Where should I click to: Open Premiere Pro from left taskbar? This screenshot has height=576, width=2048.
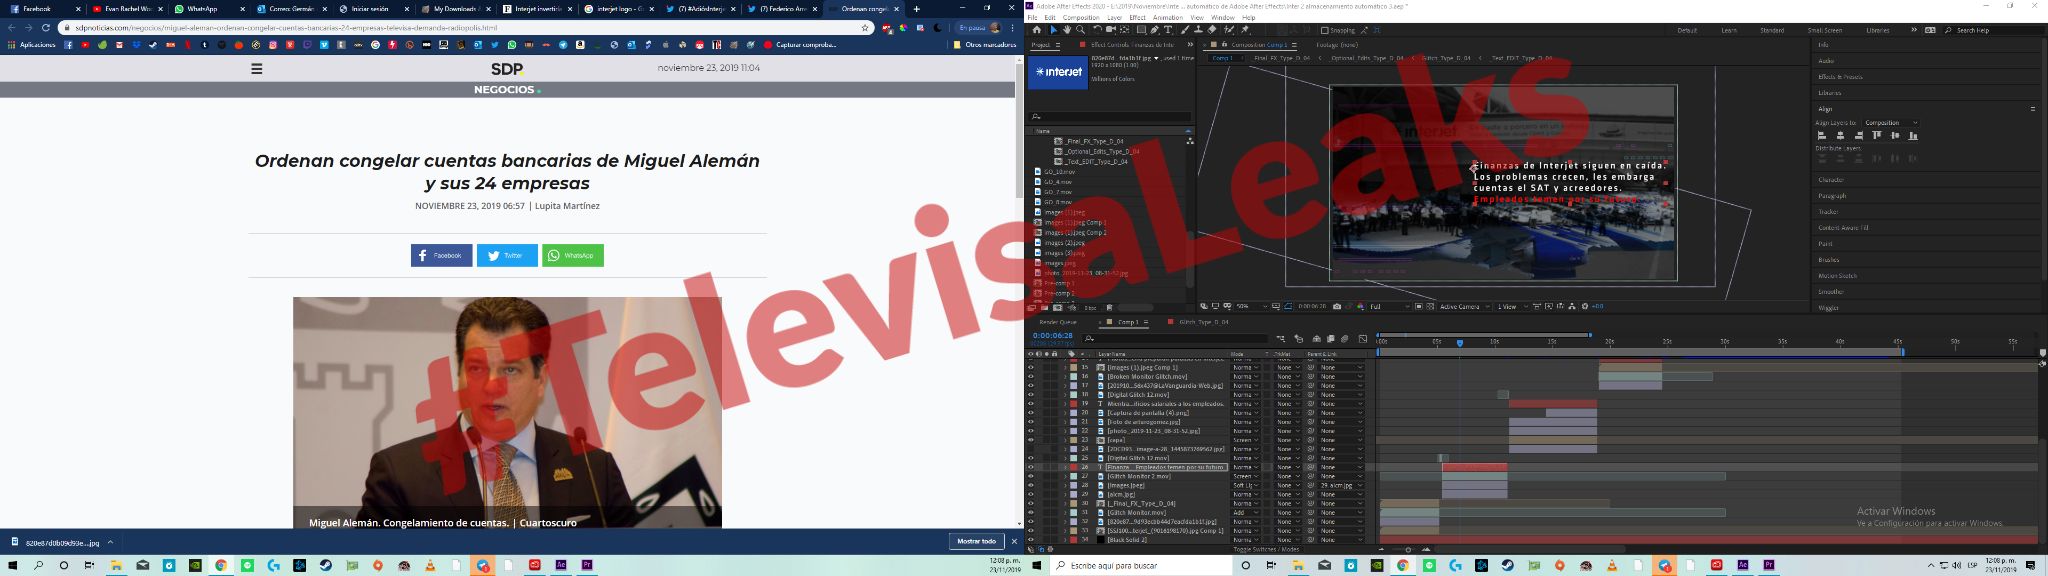point(587,565)
